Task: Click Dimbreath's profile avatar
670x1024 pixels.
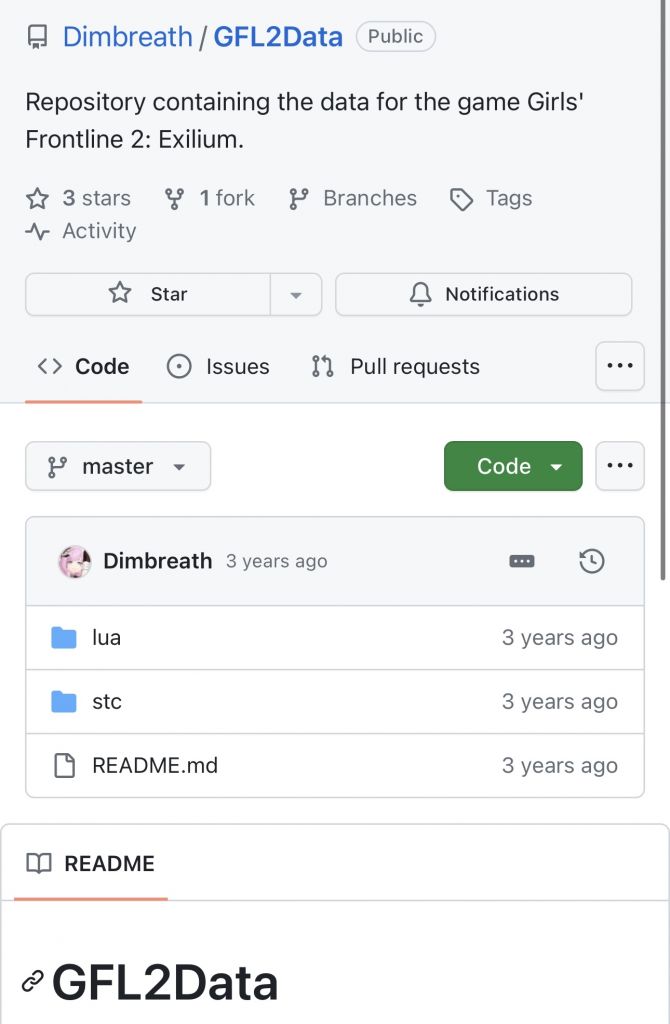Action: tap(75, 561)
